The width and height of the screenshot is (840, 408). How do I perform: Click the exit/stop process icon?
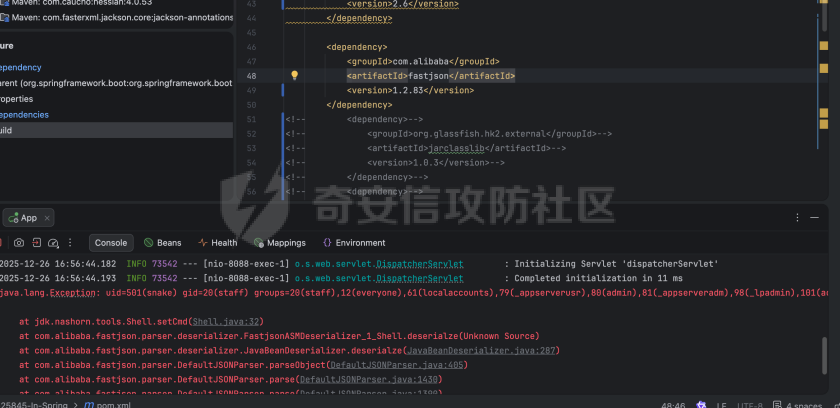[x=37, y=242]
